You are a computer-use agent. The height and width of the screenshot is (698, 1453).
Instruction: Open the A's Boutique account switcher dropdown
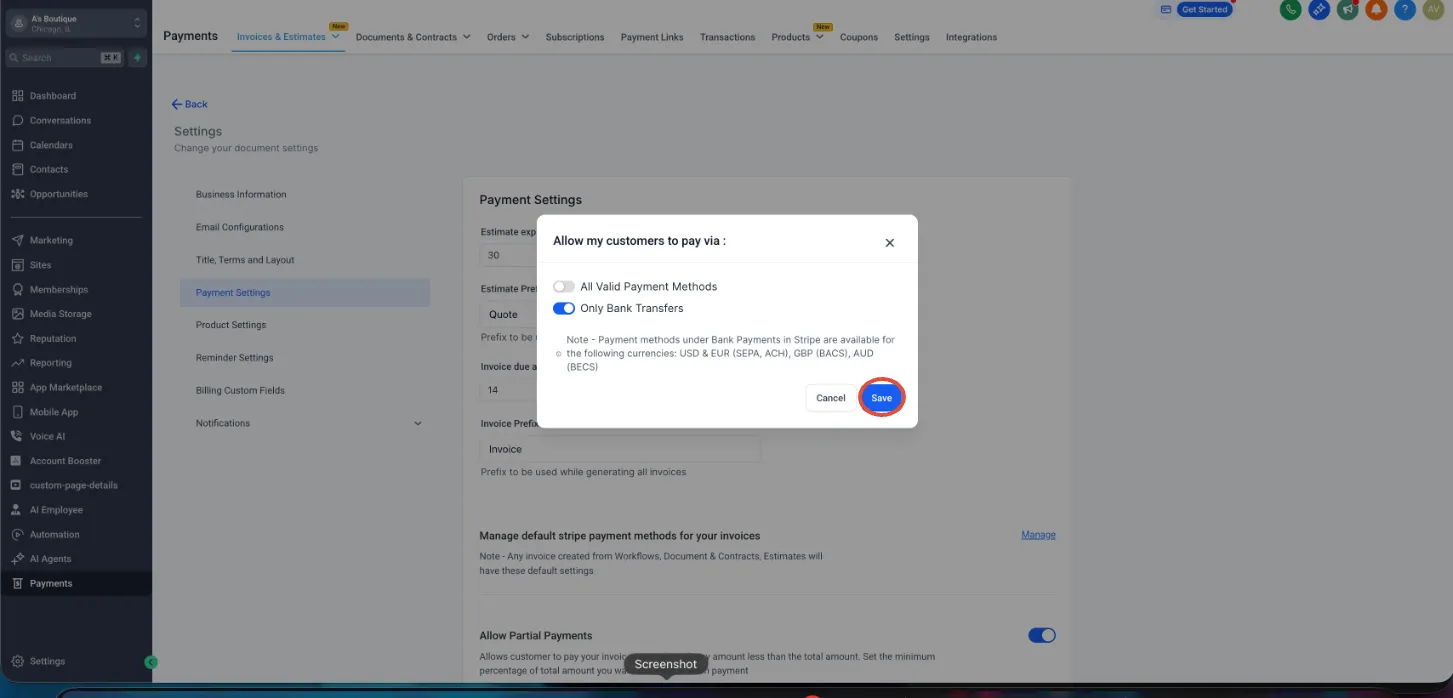[x=76, y=23]
